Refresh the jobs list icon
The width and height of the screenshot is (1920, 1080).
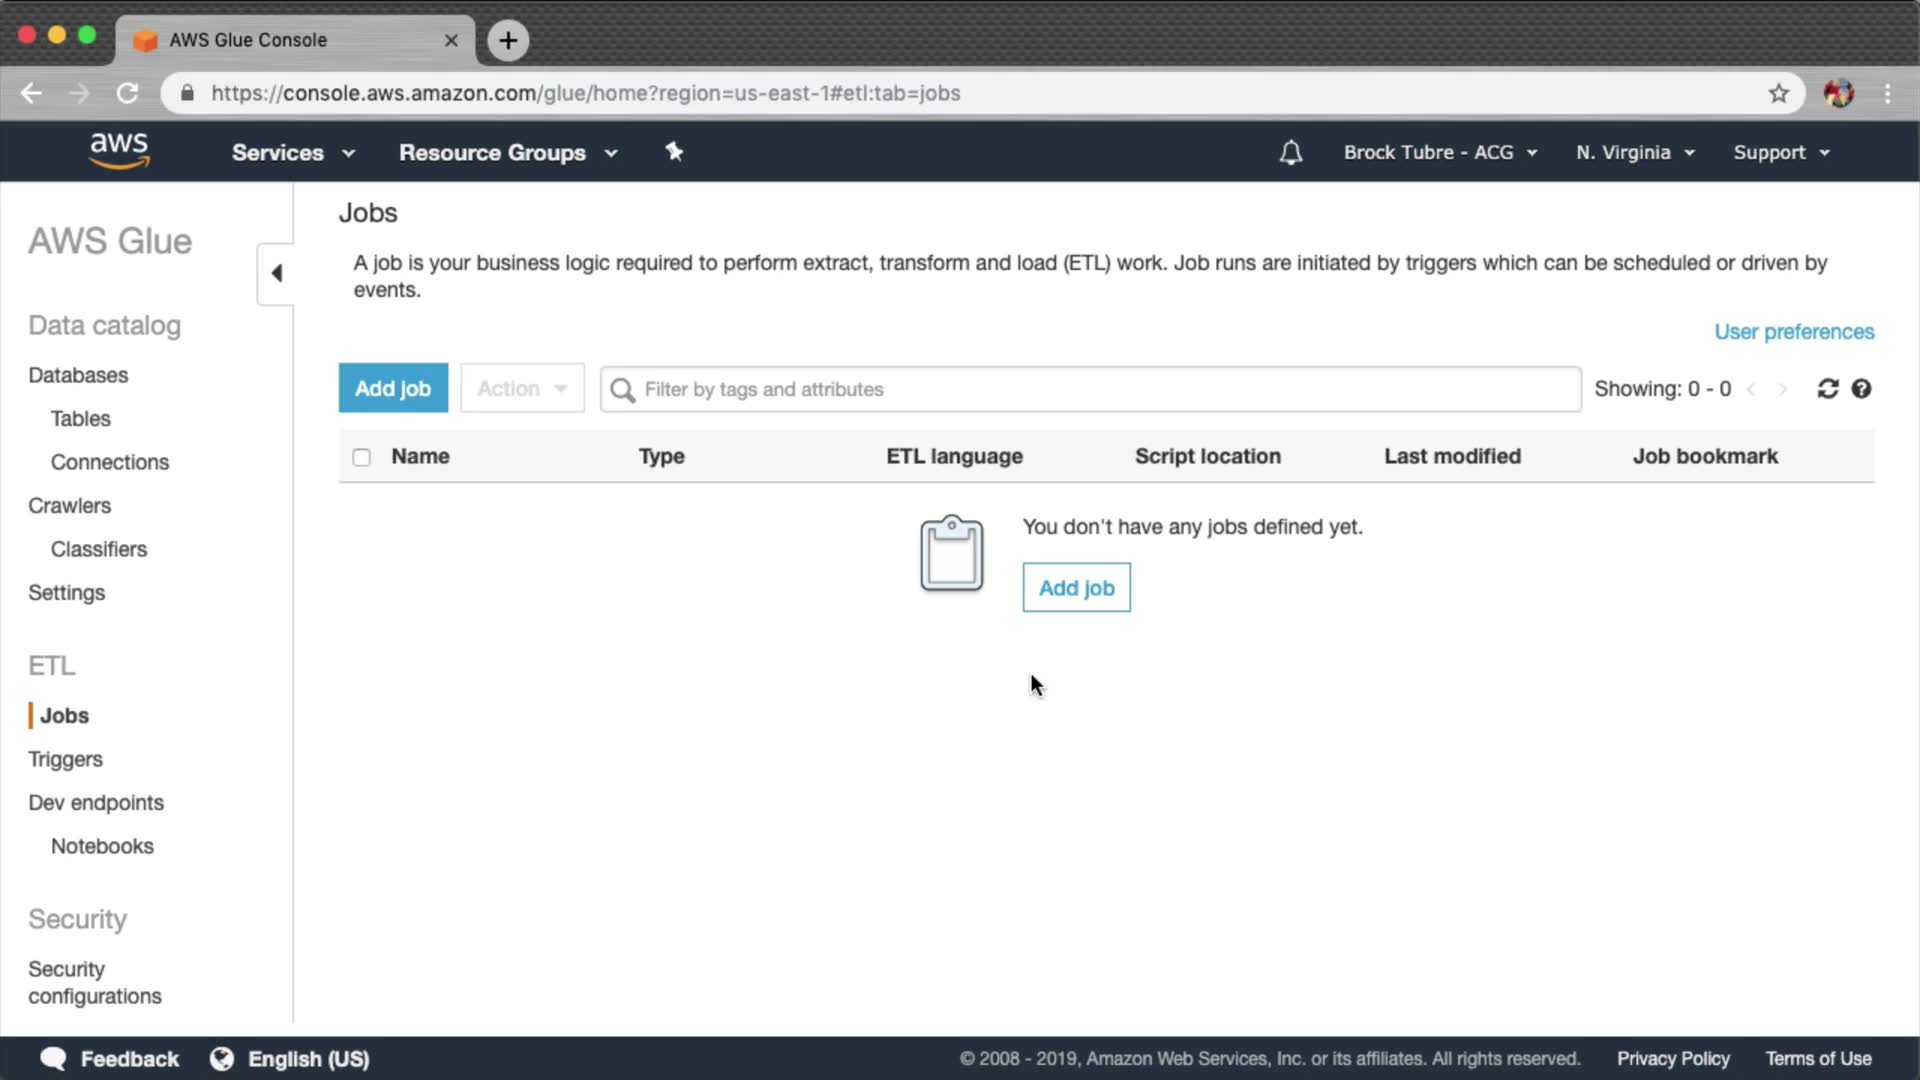tap(1828, 389)
